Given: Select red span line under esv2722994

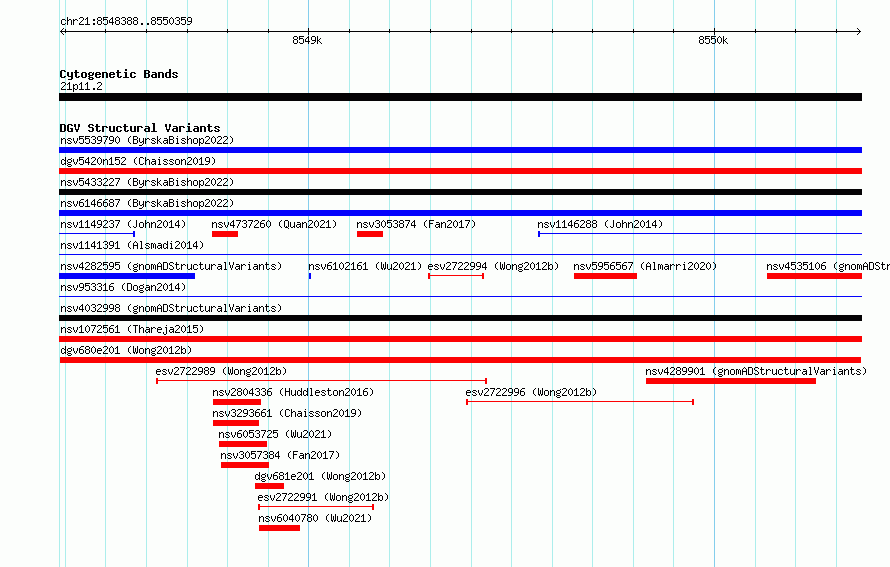Looking at the screenshot, I should point(456,276).
